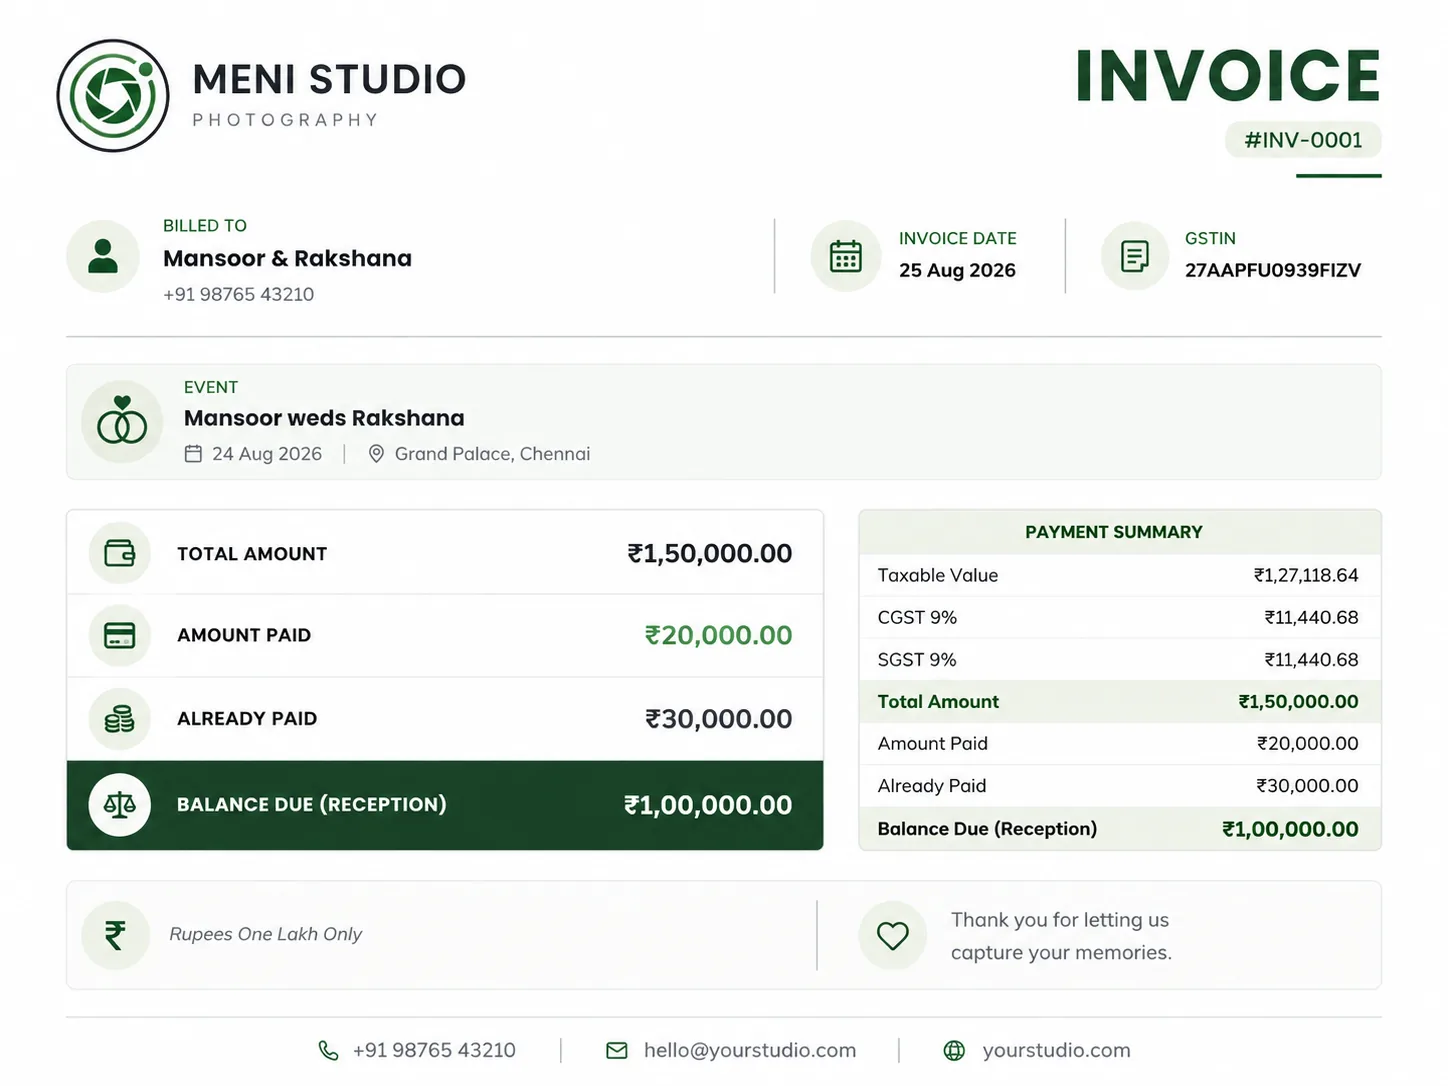Click the Already Paid row label in Payment Summary
1448x1086 pixels.
932,786
